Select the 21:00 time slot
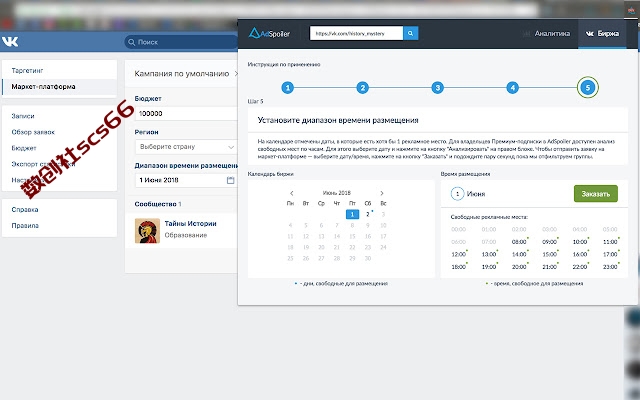Viewport: 640px width, 400px height. (x=549, y=267)
